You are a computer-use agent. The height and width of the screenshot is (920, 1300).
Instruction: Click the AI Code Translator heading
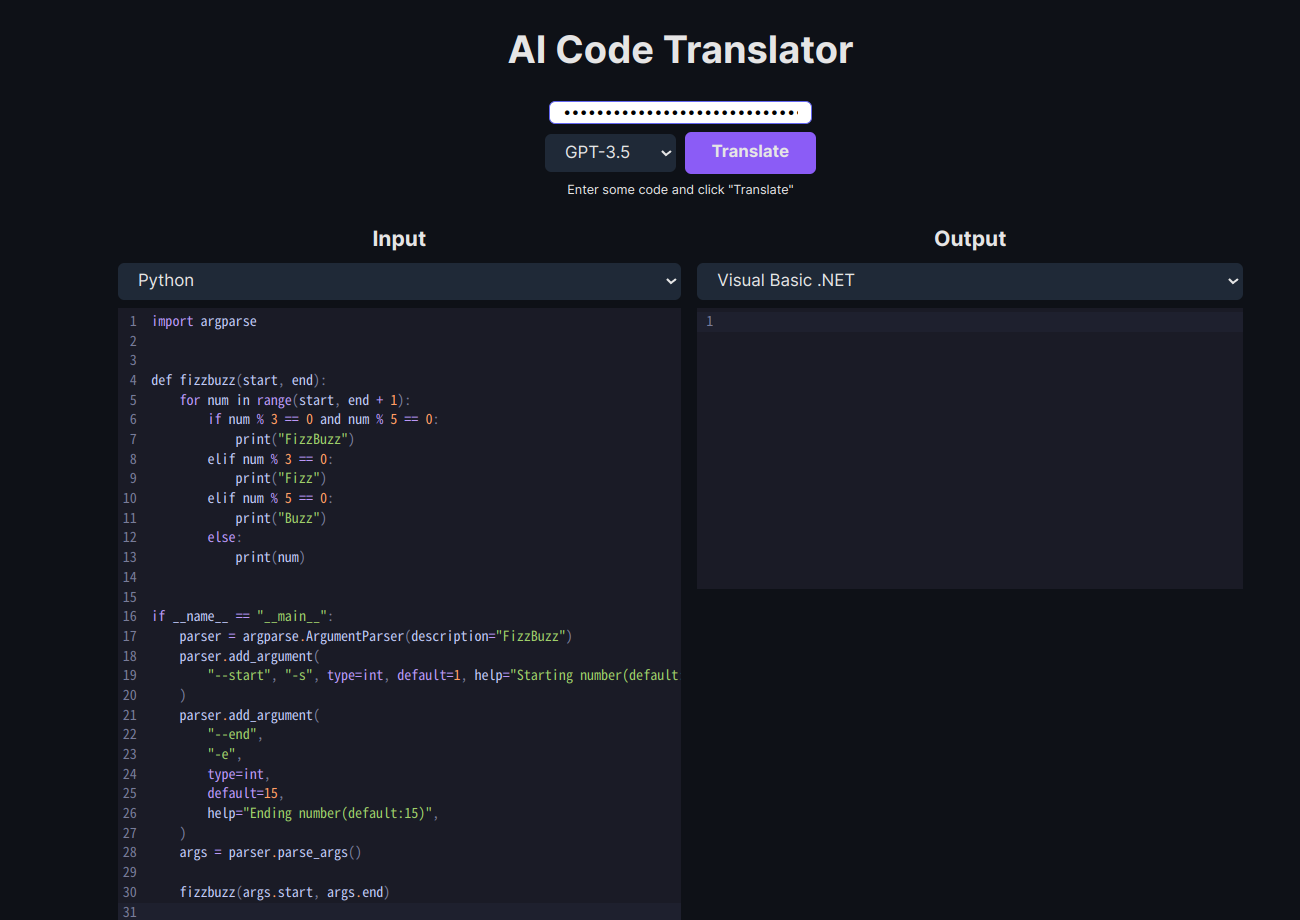click(680, 49)
